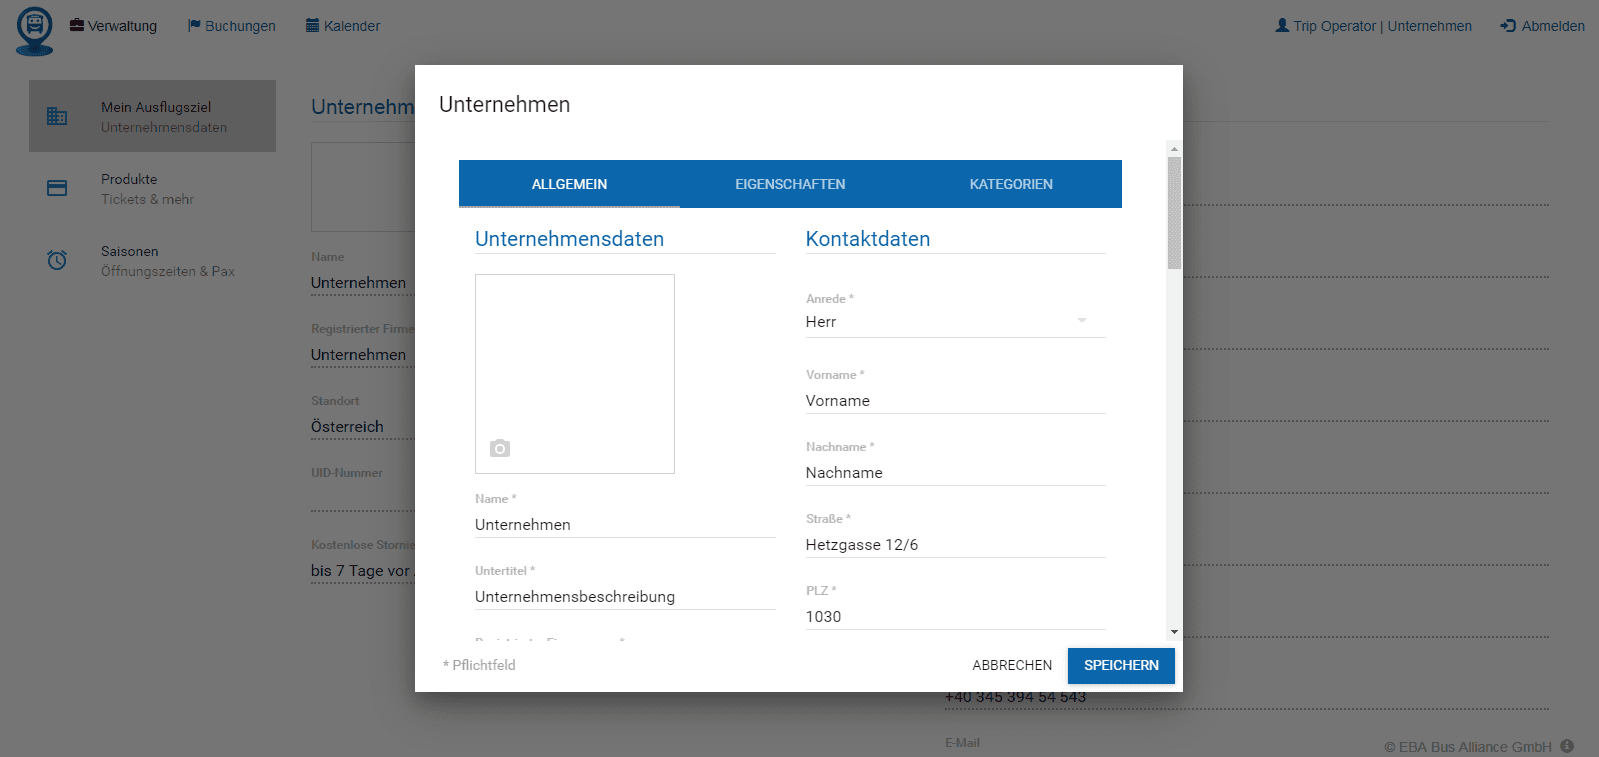Click the card icon beside Produkte
The height and width of the screenshot is (757, 1599).
point(57,188)
